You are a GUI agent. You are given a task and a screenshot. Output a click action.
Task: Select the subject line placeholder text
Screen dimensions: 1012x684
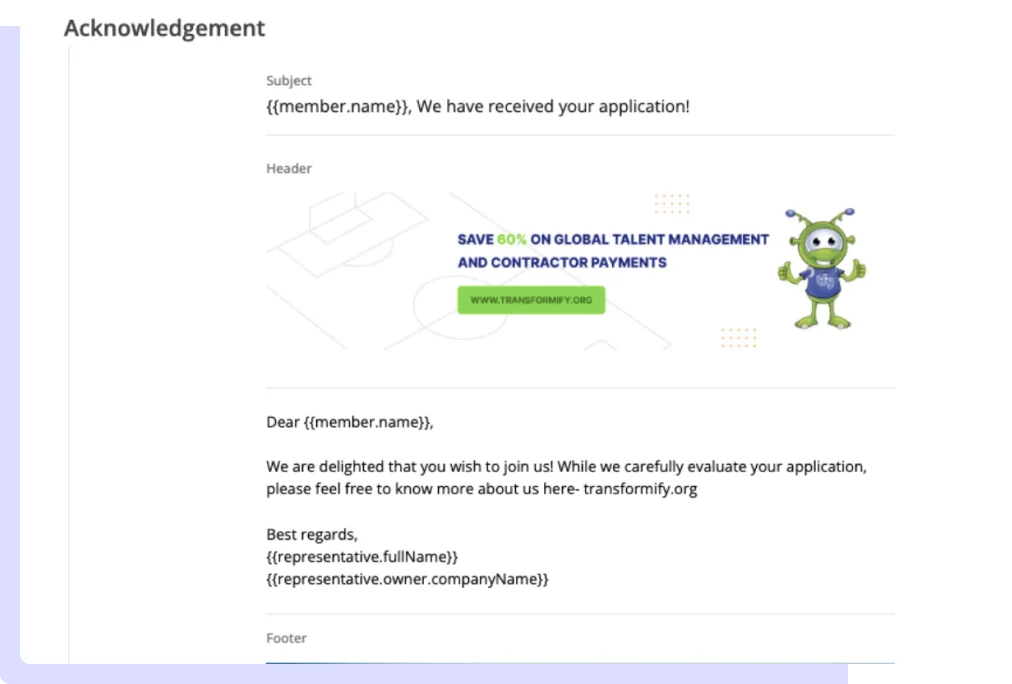477,106
